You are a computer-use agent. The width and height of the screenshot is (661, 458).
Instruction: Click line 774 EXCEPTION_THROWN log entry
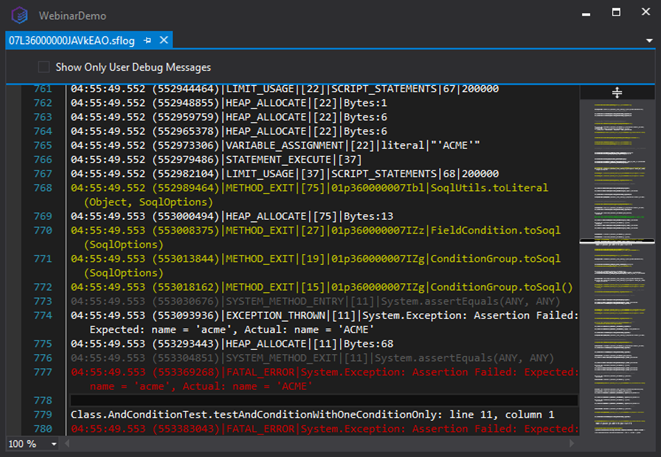tap(324, 323)
